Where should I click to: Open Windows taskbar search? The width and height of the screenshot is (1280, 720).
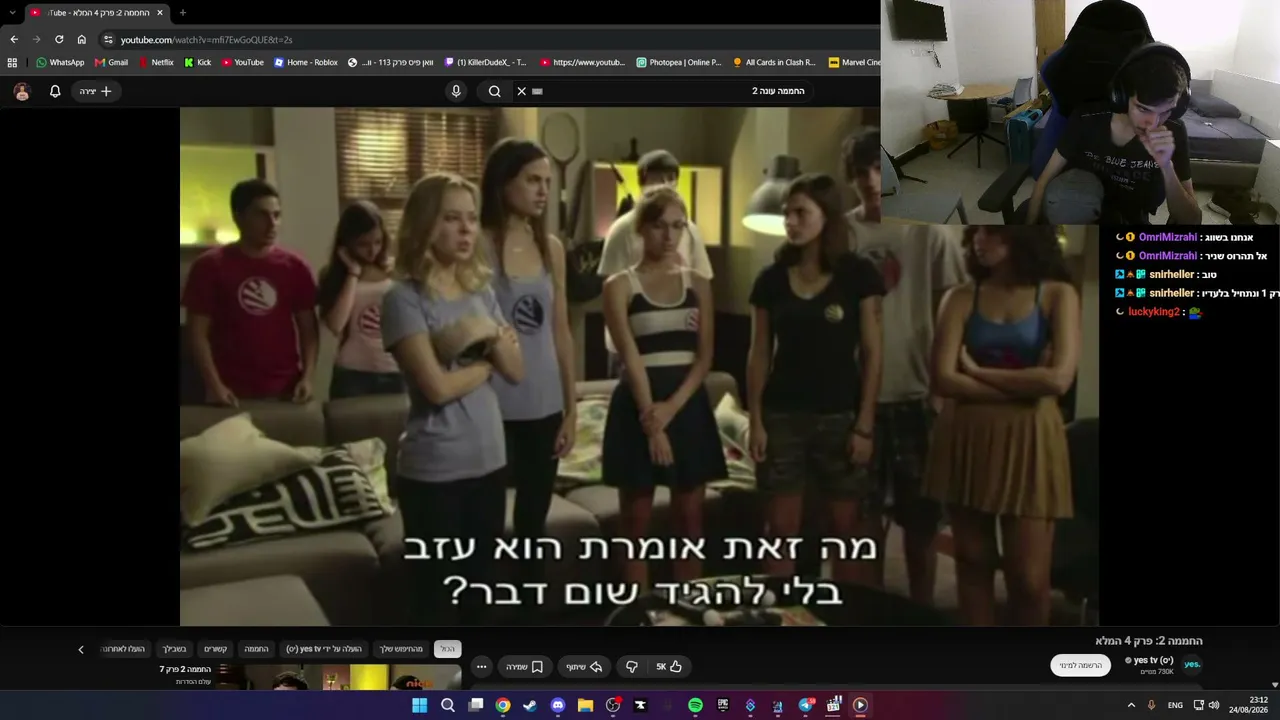coord(448,705)
